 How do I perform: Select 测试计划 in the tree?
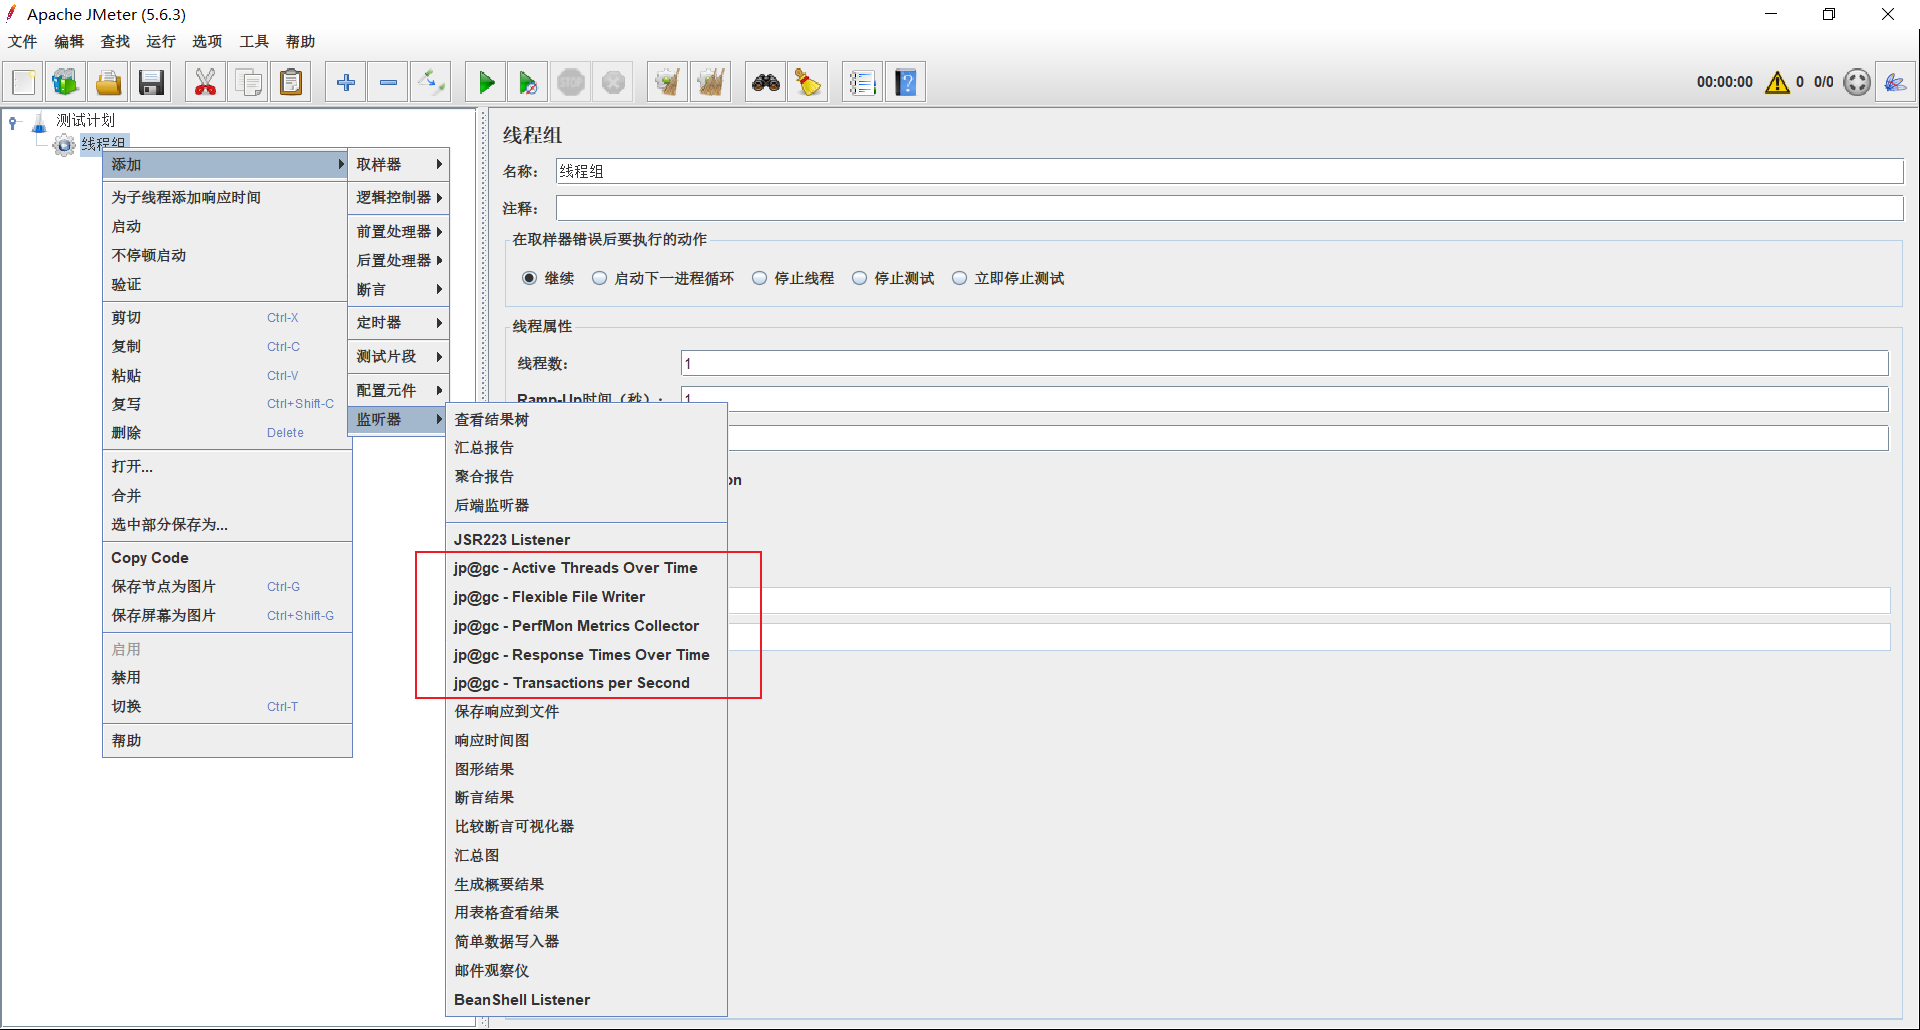[85, 121]
